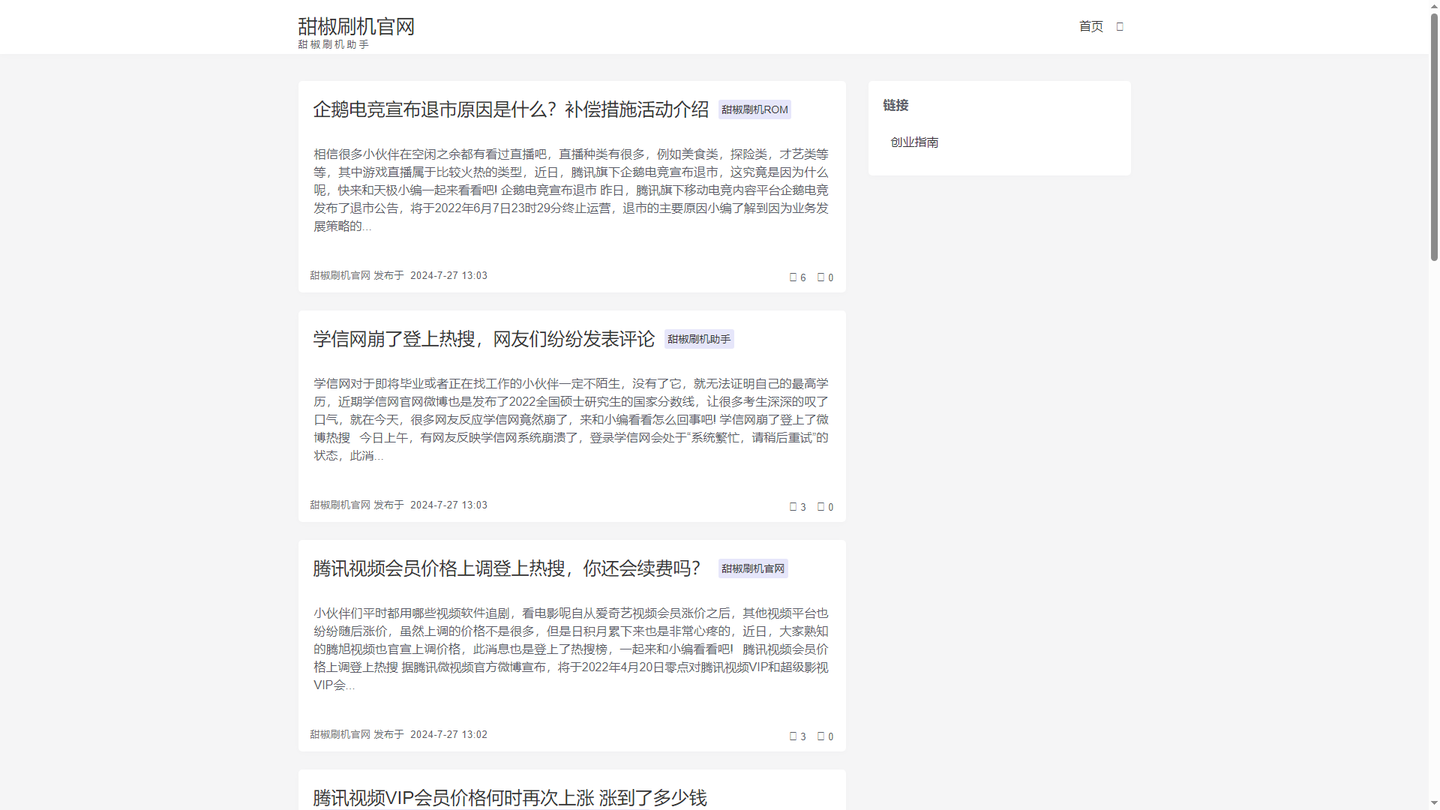
Task: Open the 创业指南 sidebar link
Action: [x=915, y=142]
